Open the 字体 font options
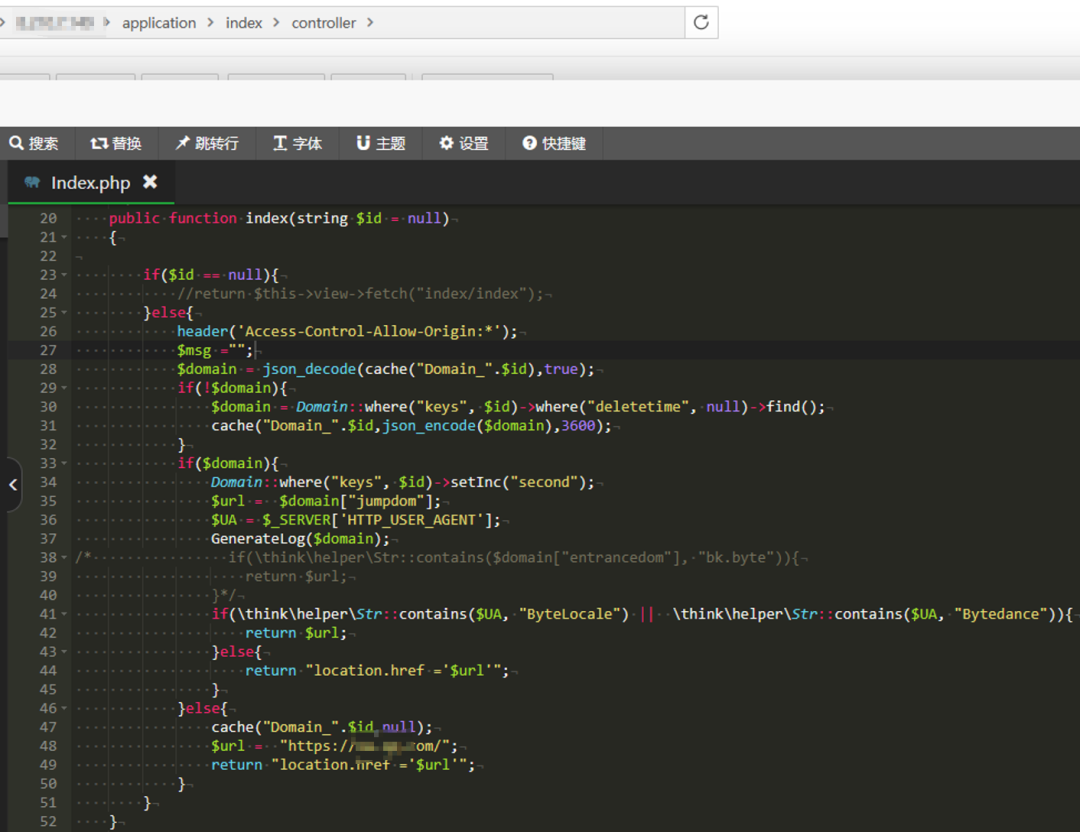This screenshot has height=832, width=1080. coord(298,144)
